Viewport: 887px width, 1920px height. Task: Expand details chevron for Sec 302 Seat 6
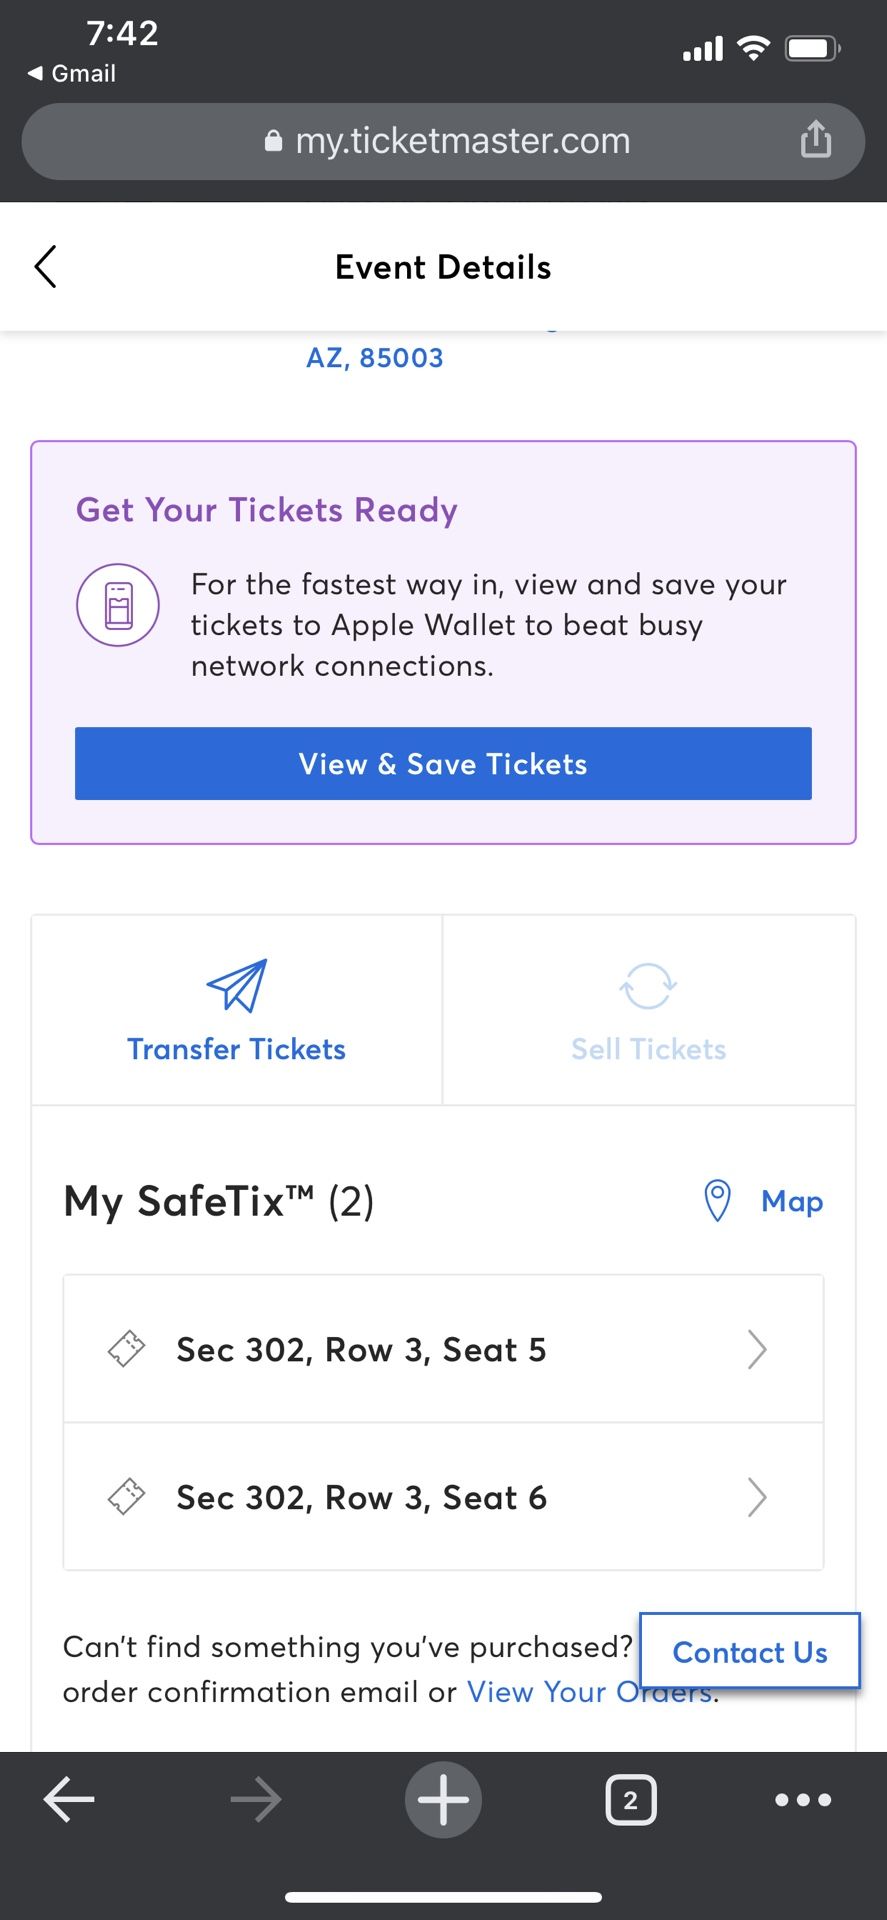point(757,1497)
